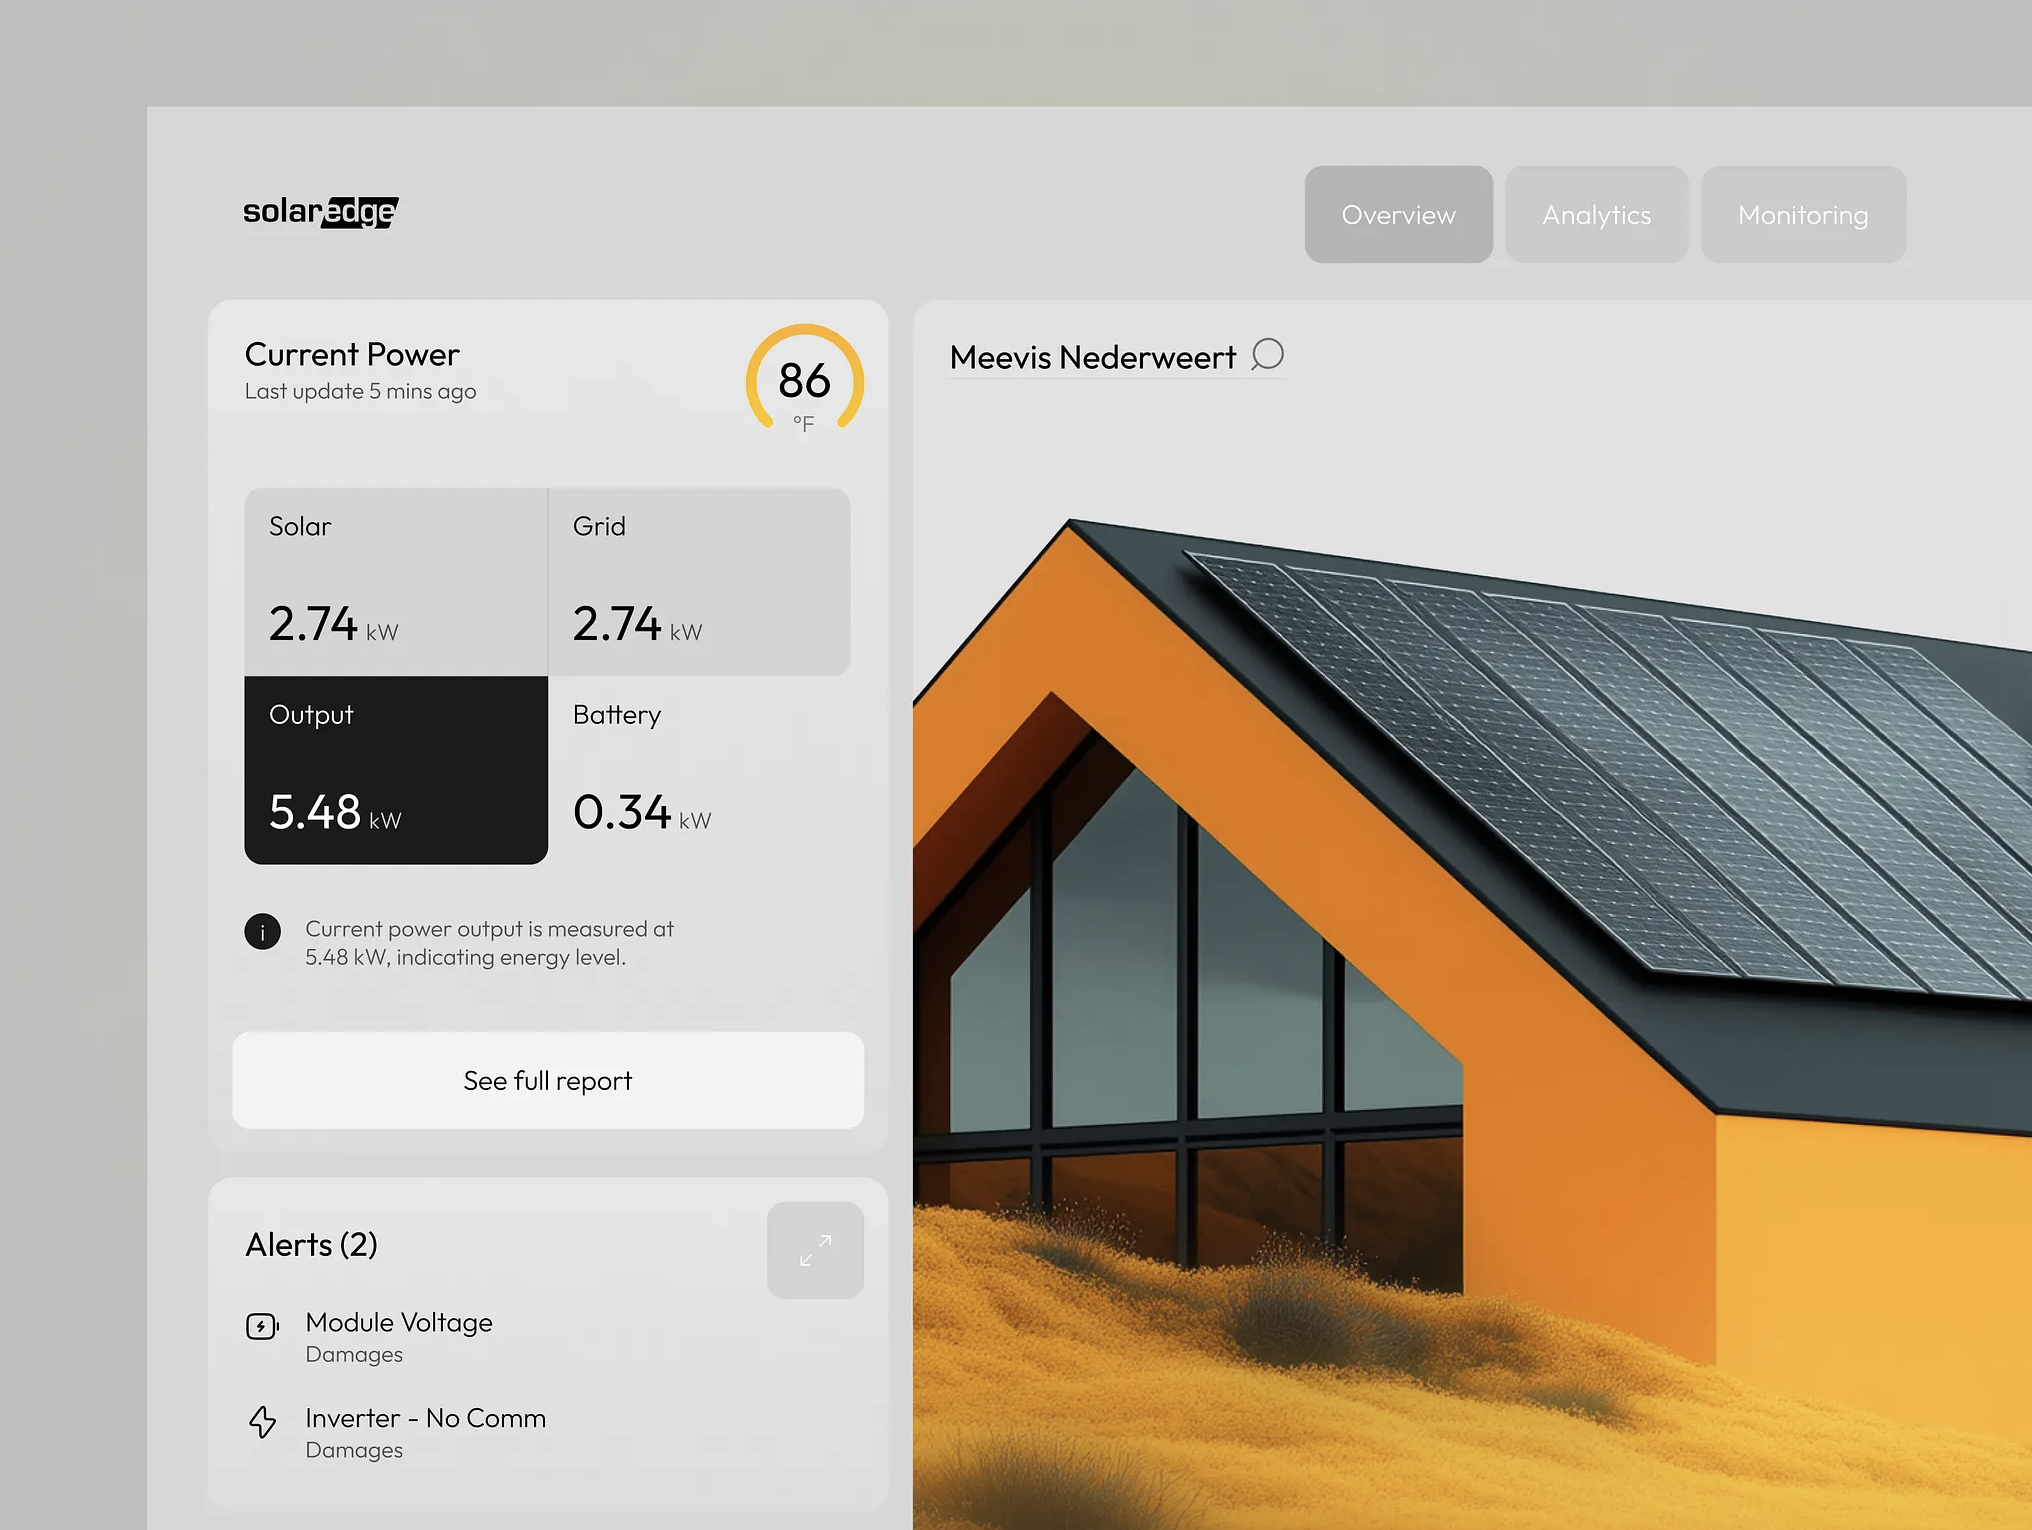Select the Solar 2.74 kW tile
The image size is (2032, 1530).
(x=396, y=582)
